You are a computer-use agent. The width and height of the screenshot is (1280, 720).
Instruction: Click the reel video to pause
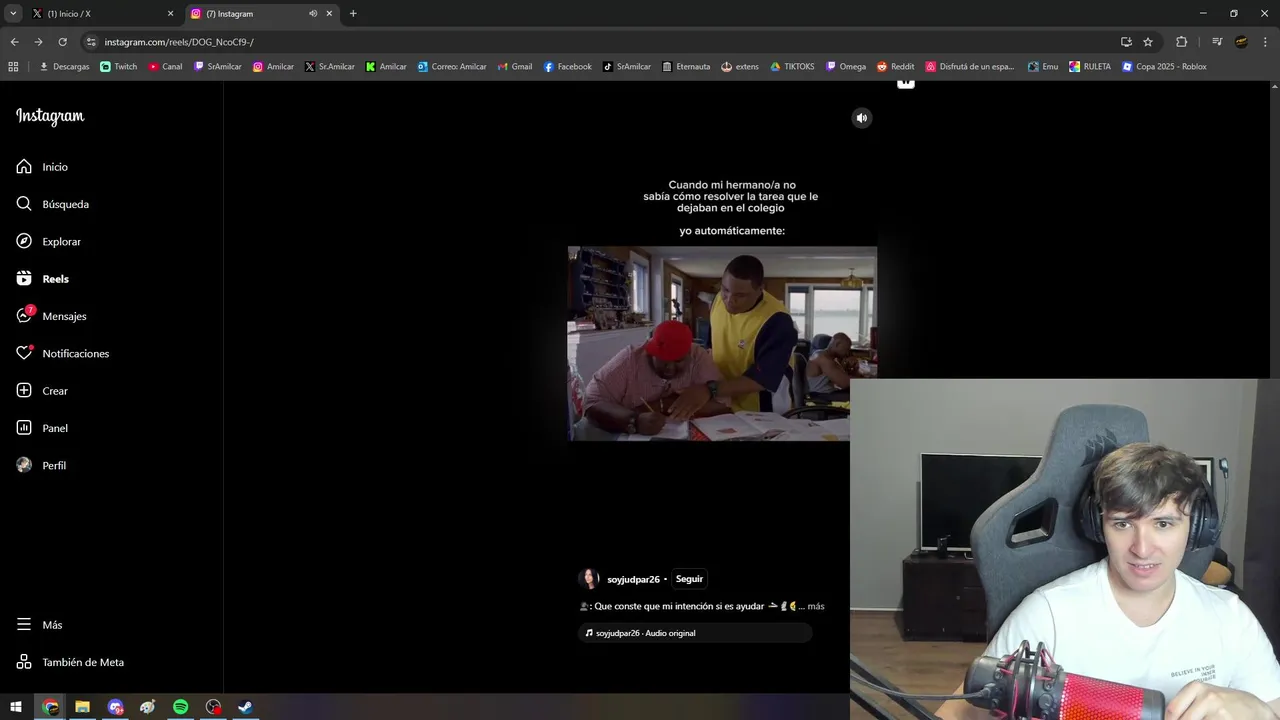722,343
